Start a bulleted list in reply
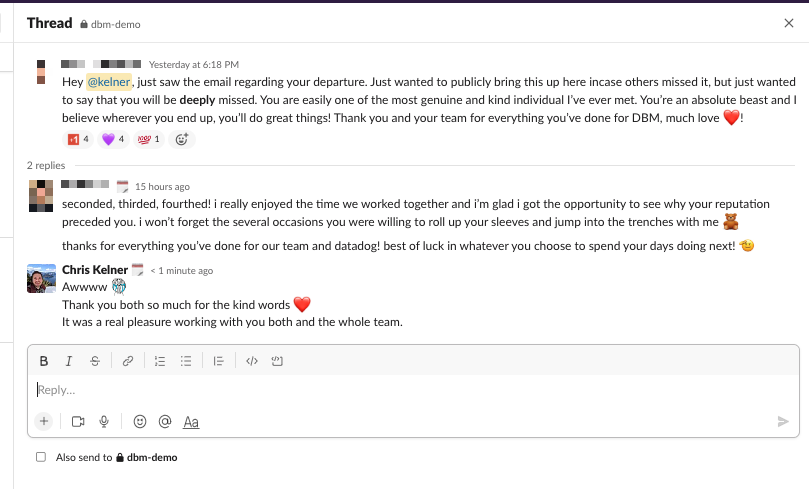809x489 pixels. pyautogui.click(x=186, y=361)
